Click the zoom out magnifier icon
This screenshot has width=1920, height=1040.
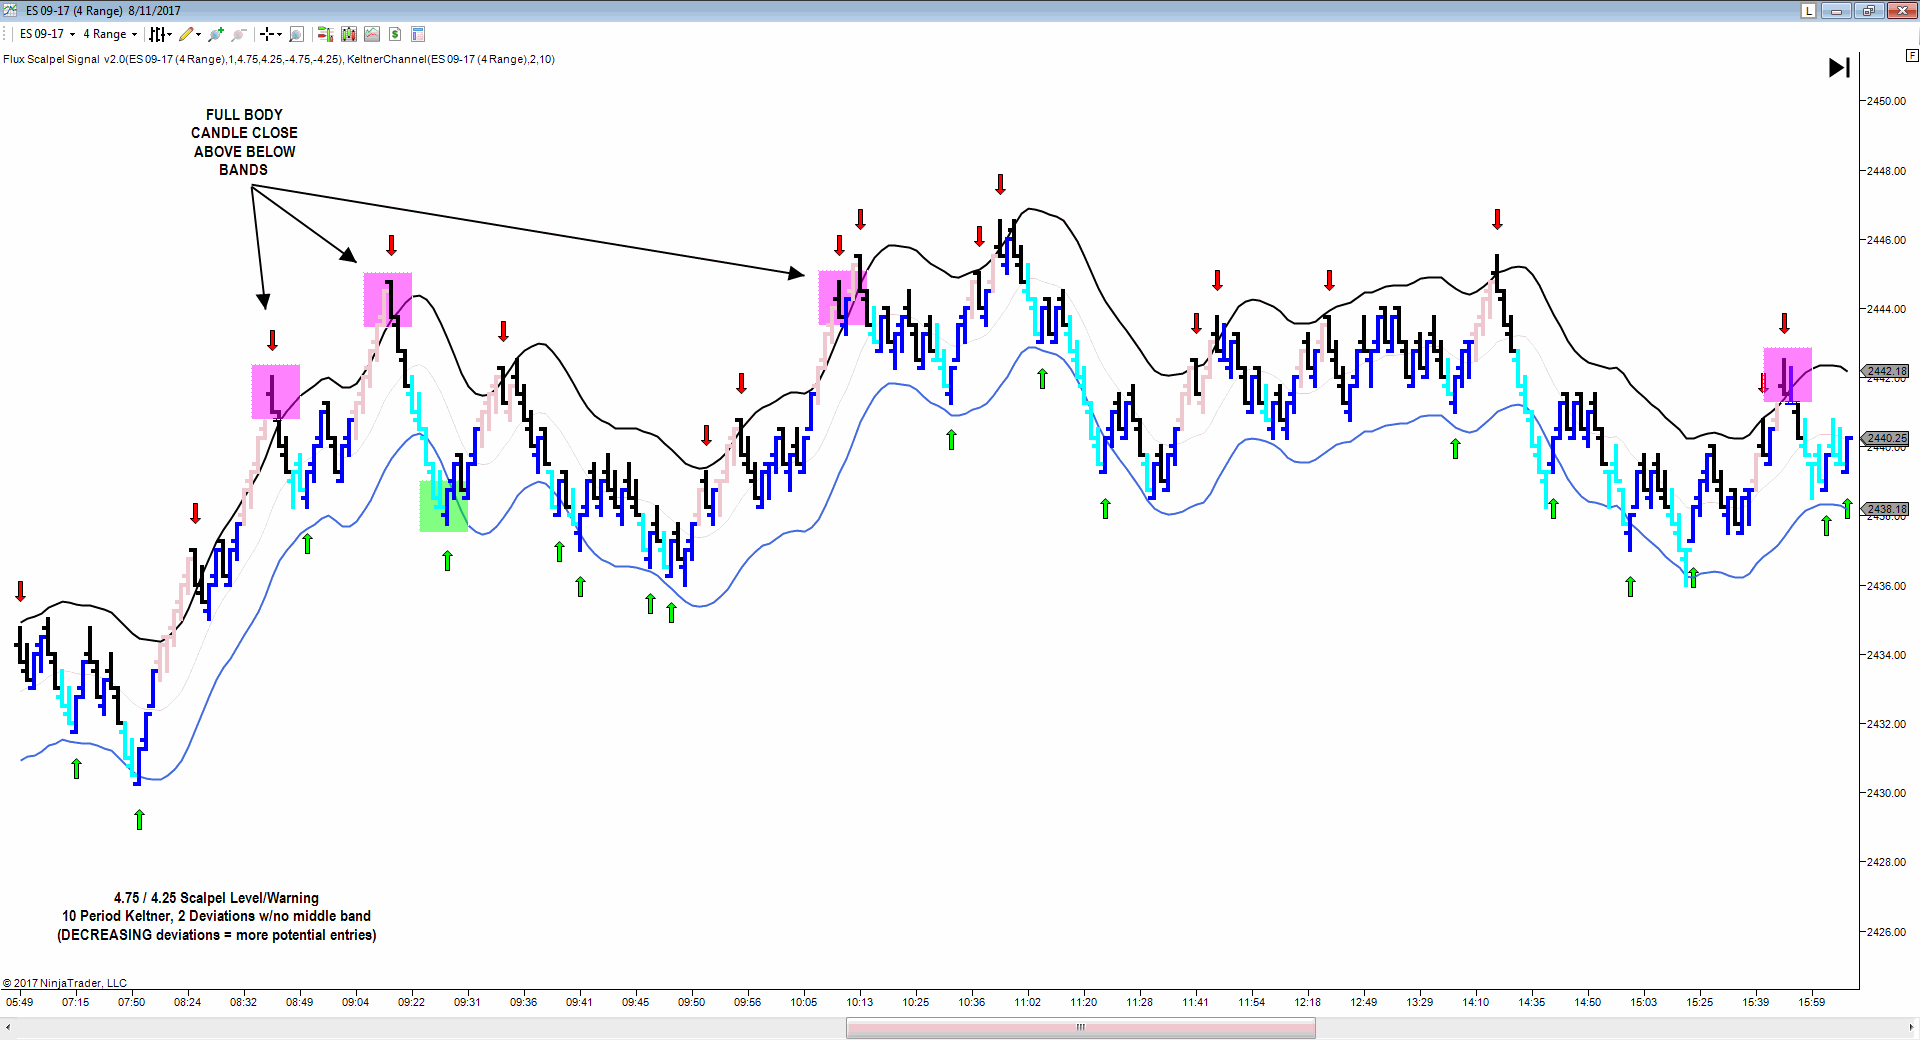point(239,34)
